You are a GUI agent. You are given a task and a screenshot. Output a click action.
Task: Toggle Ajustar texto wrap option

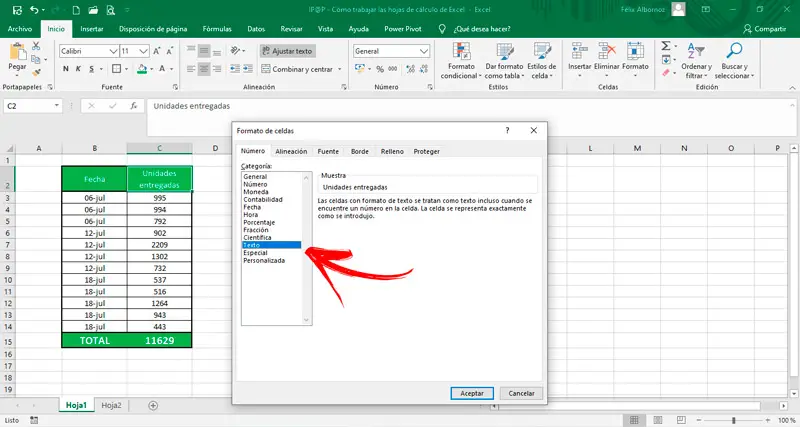coord(287,50)
